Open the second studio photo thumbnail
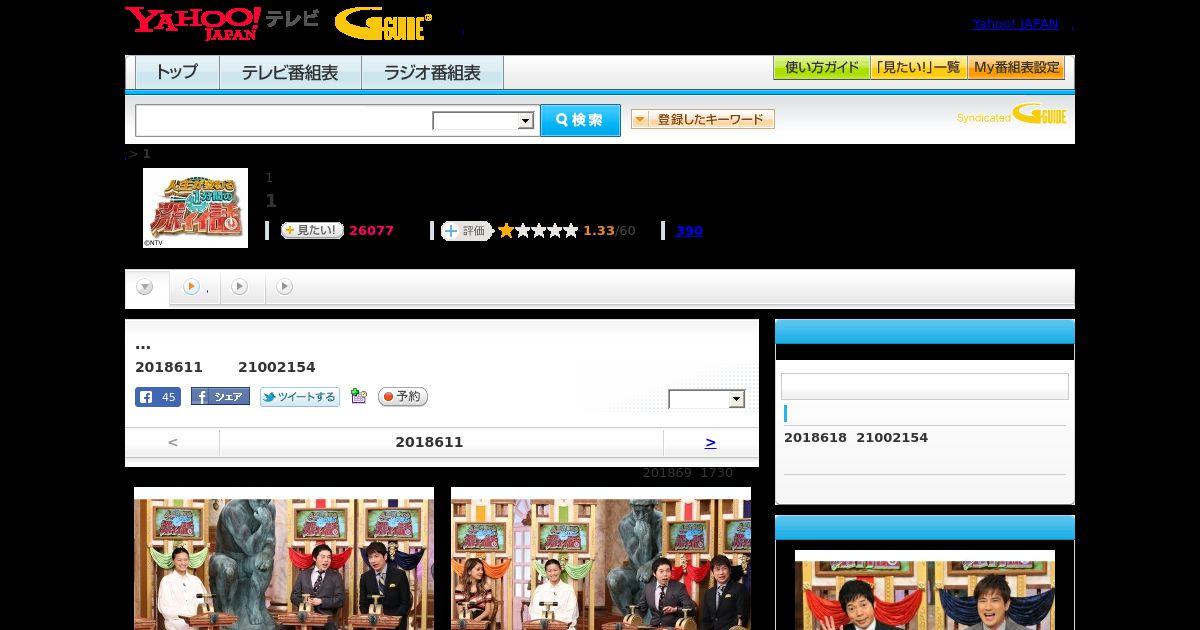Image resolution: width=1200 pixels, height=630 pixels. pyautogui.click(x=601, y=558)
